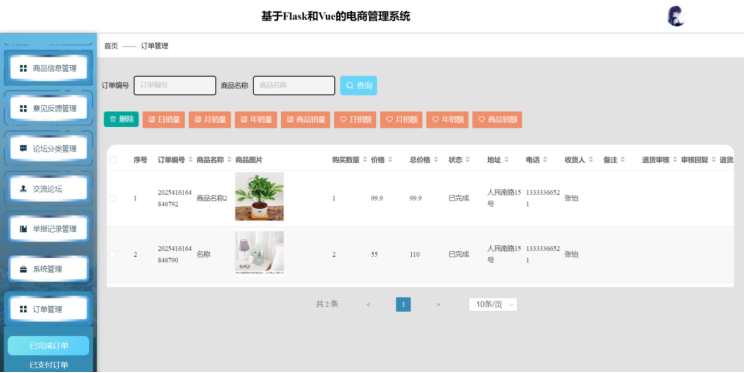Click the price 55 cell

[374, 254]
